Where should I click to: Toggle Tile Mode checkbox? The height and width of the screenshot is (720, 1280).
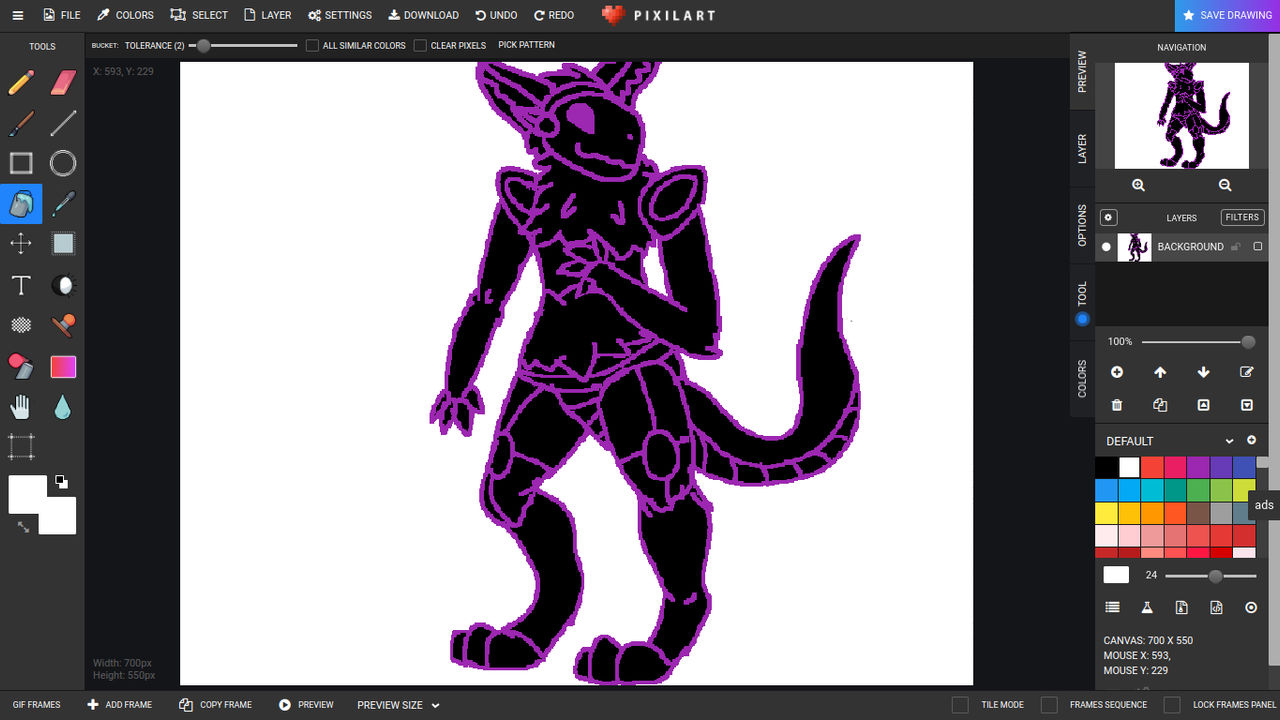click(x=960, y=705)
